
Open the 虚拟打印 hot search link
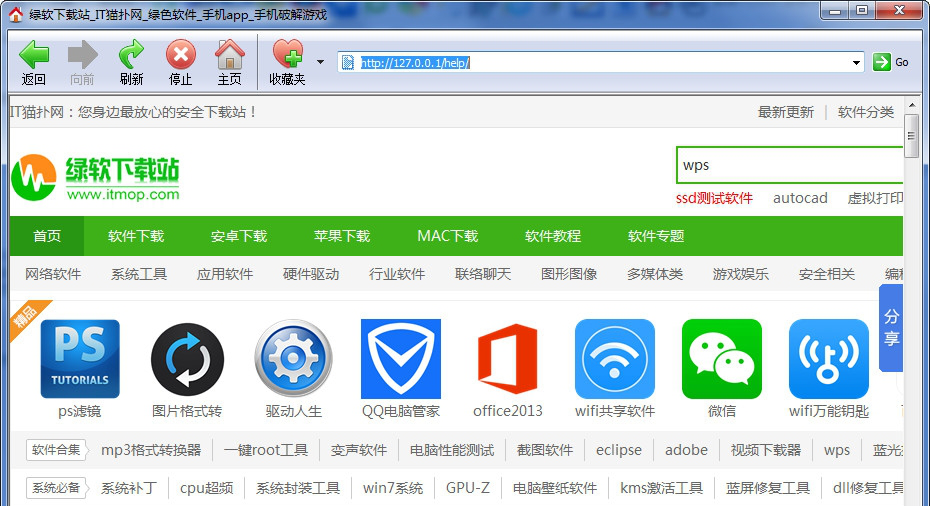[x=875, y=198]
